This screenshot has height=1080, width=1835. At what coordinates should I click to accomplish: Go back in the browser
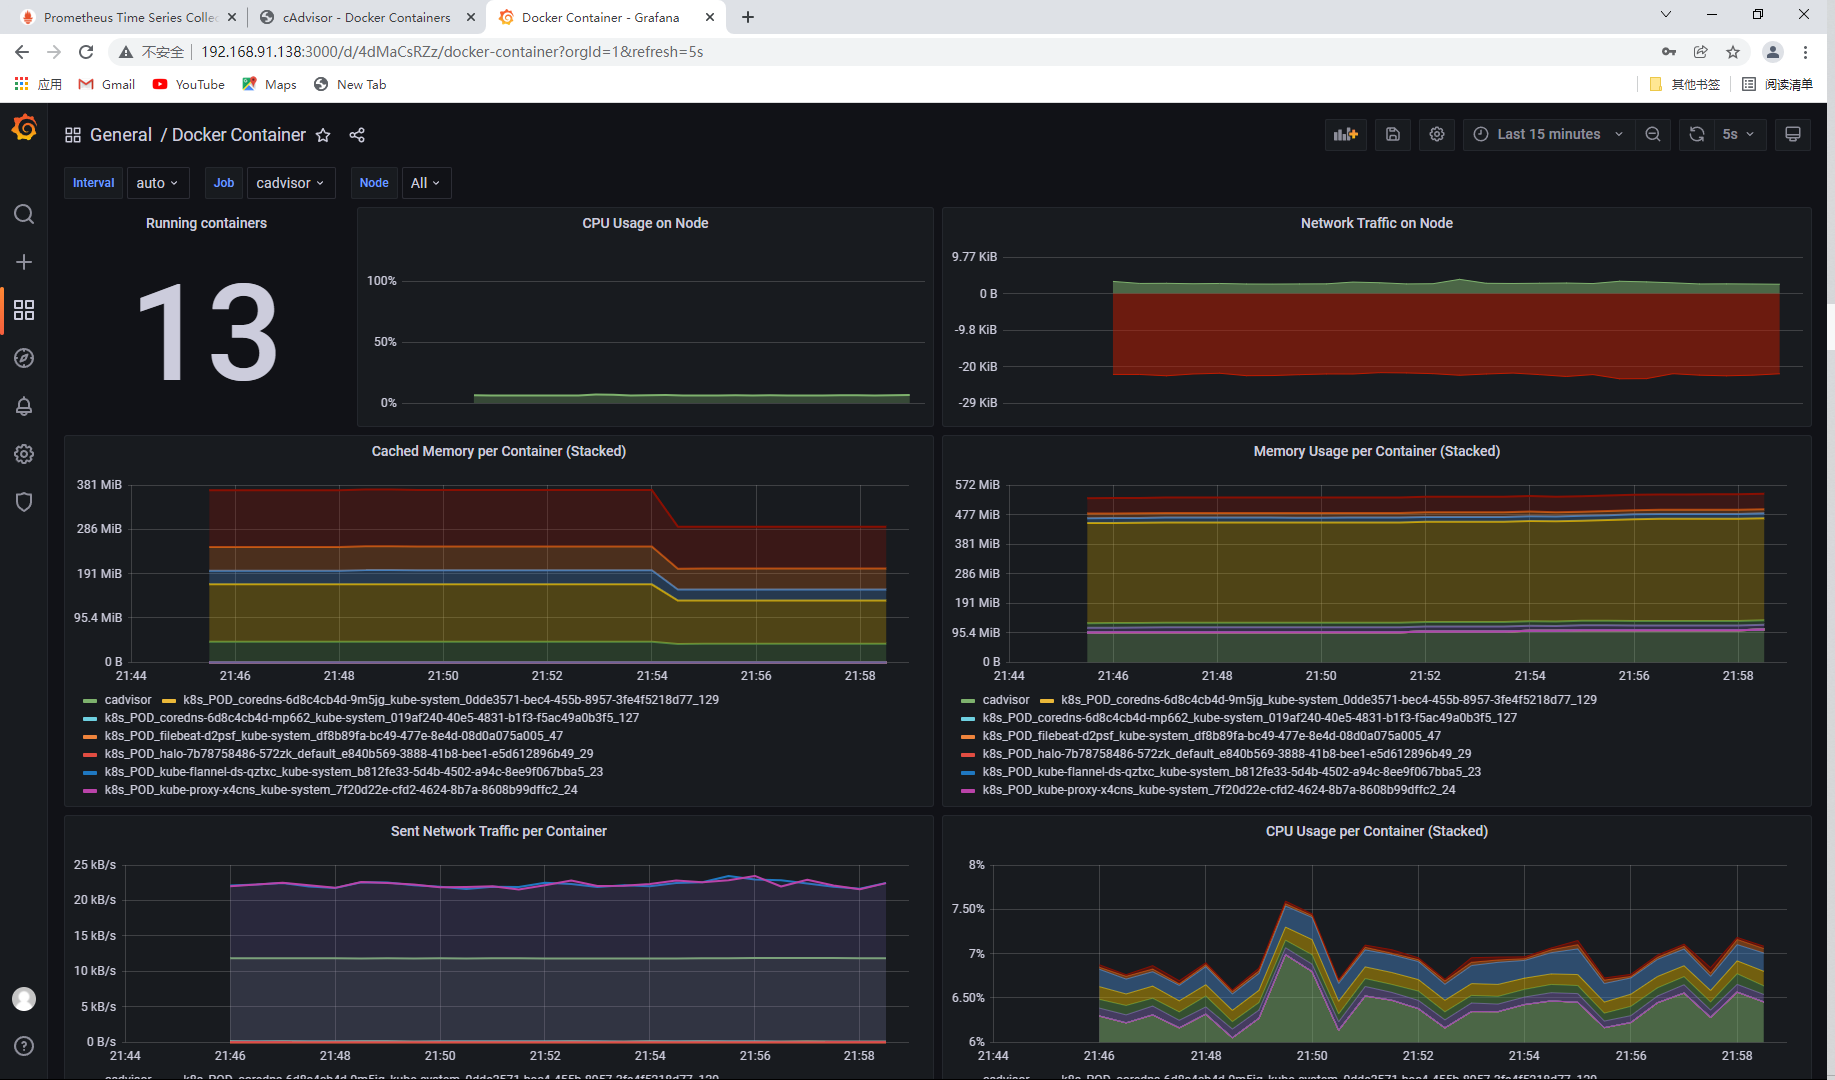click(x=22, y=52)
